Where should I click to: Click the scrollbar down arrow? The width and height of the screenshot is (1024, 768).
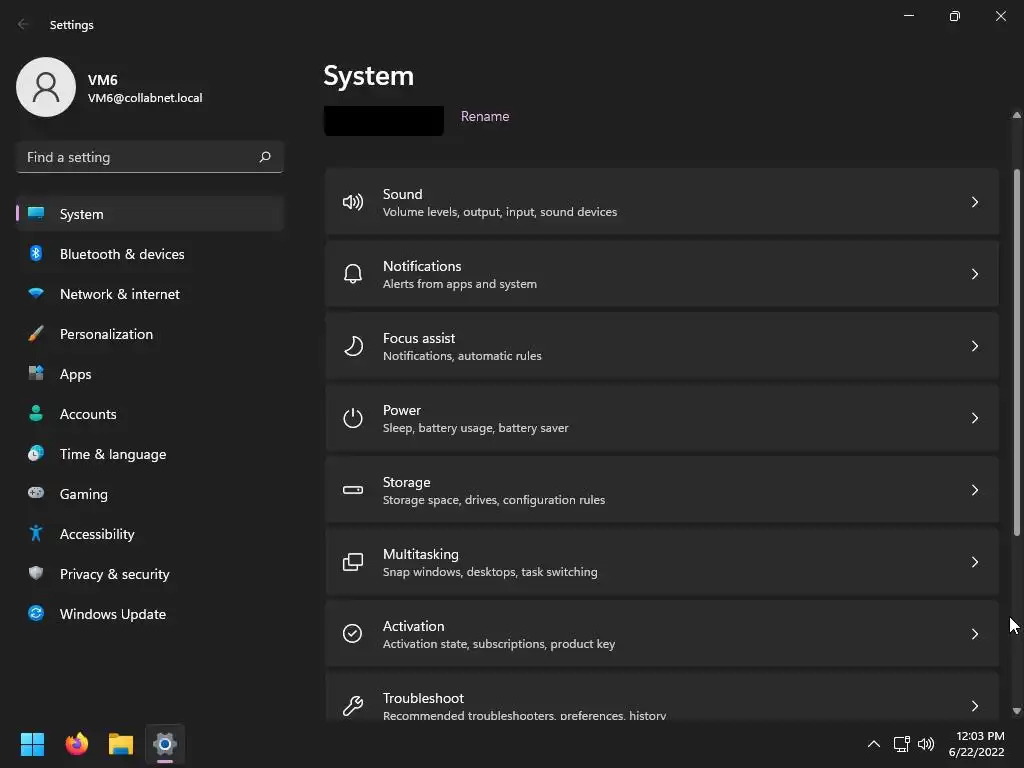1017,711
